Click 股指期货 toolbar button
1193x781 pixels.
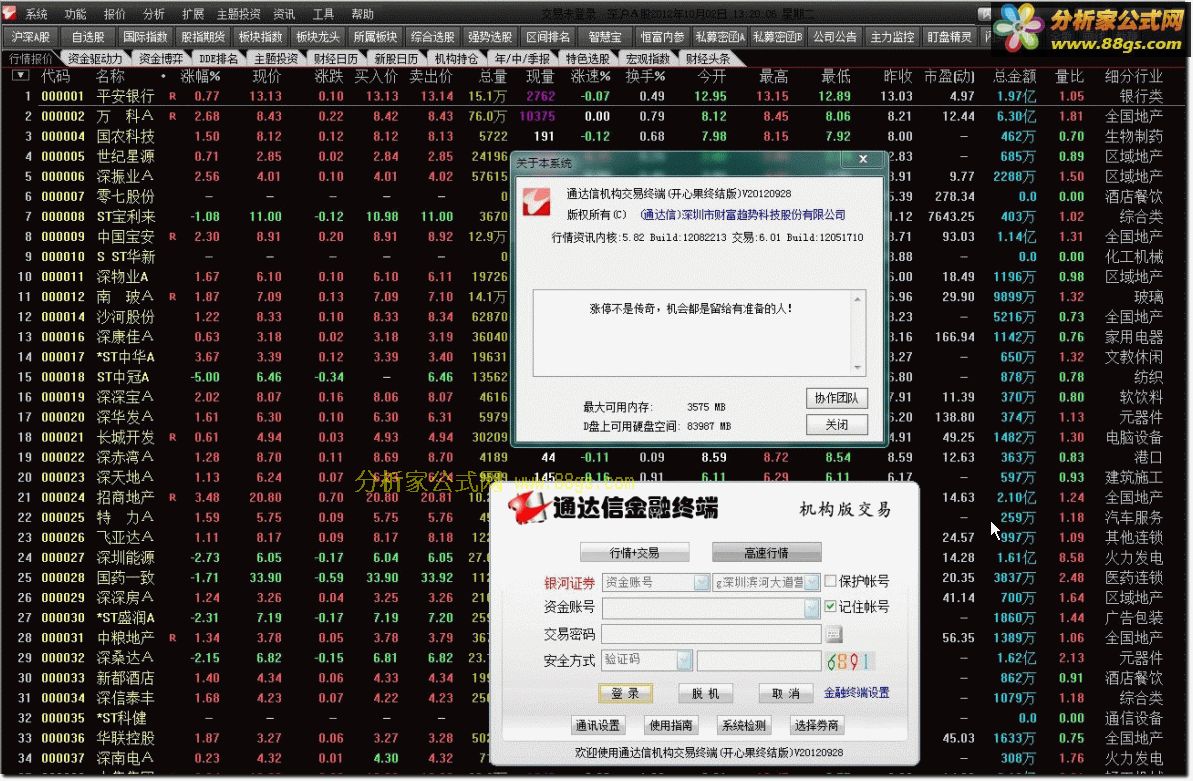(x=203, y=37)
